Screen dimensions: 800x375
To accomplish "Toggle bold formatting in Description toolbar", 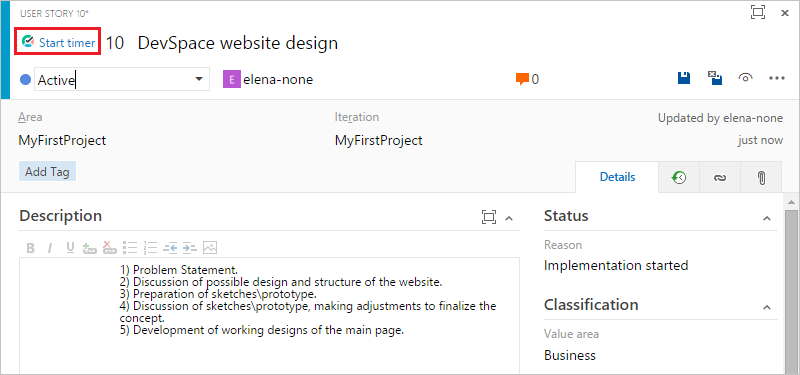I will pos(30,248).
